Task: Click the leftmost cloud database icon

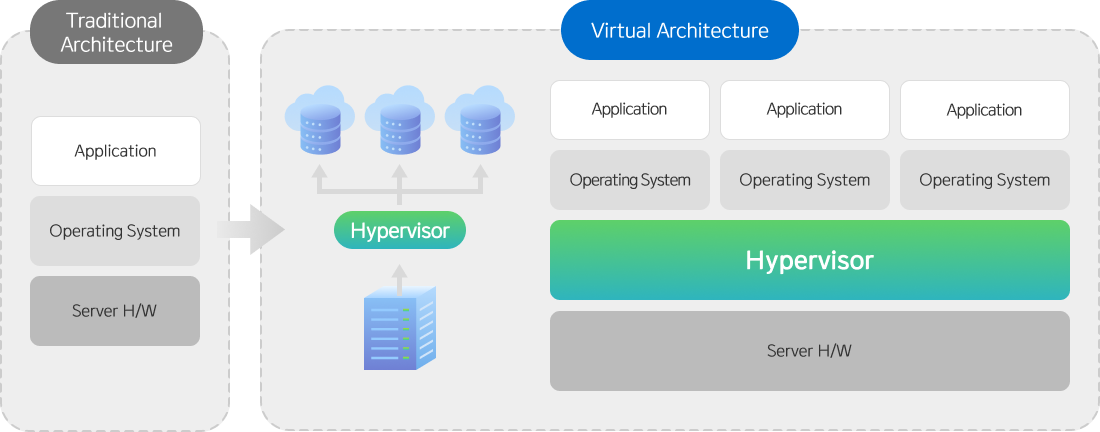Action: [x=320, y=120]
